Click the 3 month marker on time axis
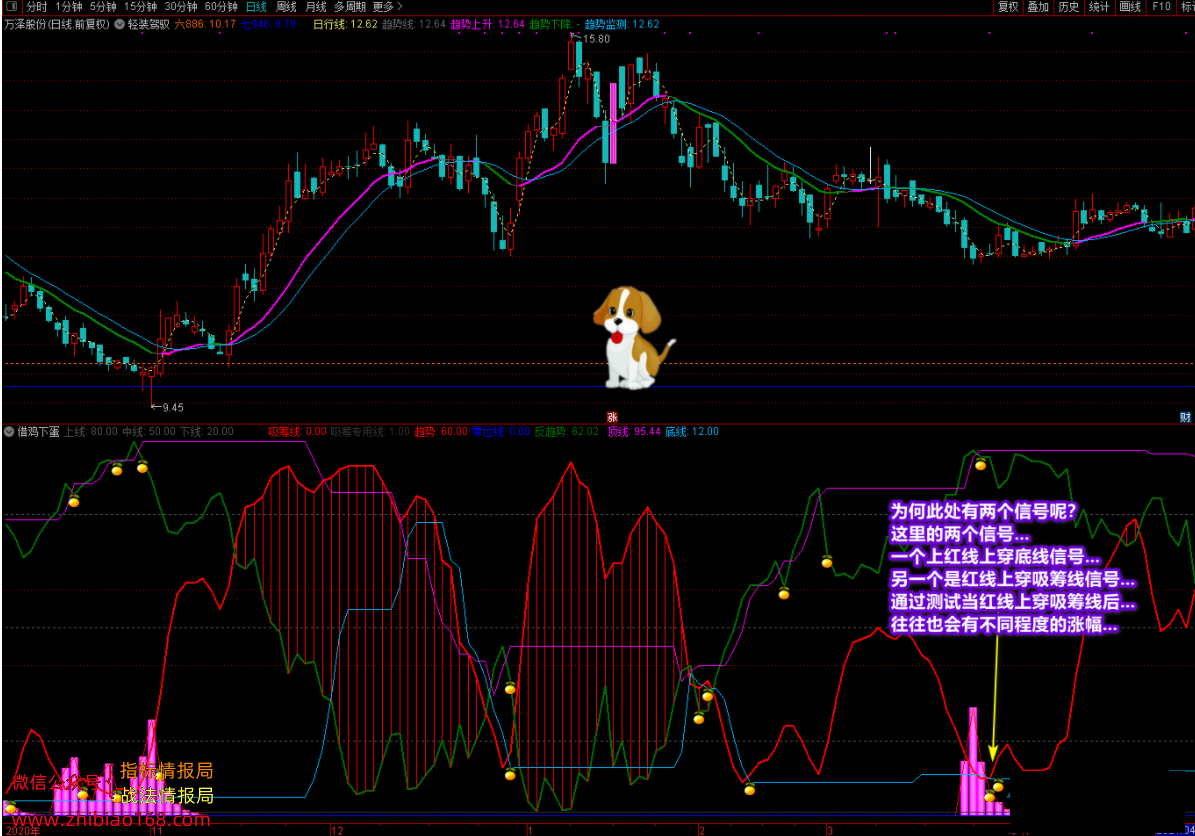 coord(830,830)
